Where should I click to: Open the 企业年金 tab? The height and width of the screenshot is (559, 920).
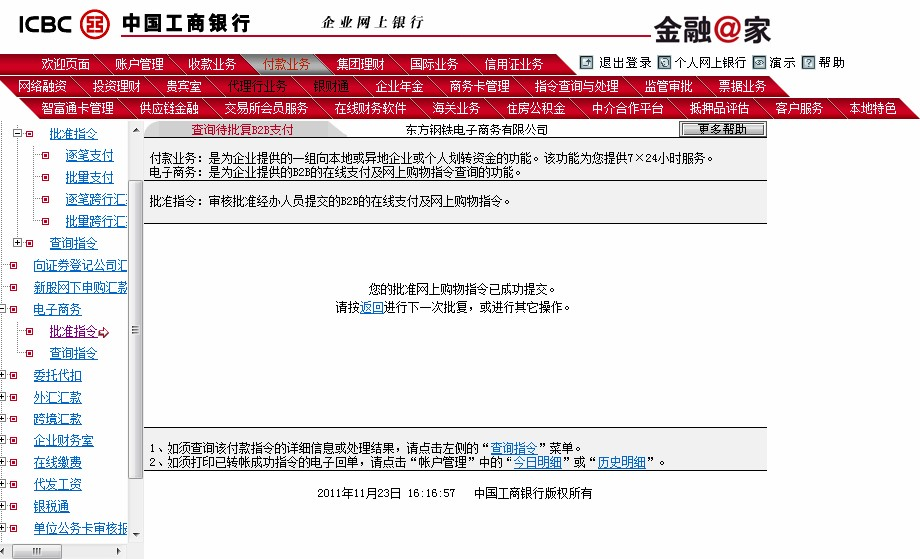[x=399, y=86]
